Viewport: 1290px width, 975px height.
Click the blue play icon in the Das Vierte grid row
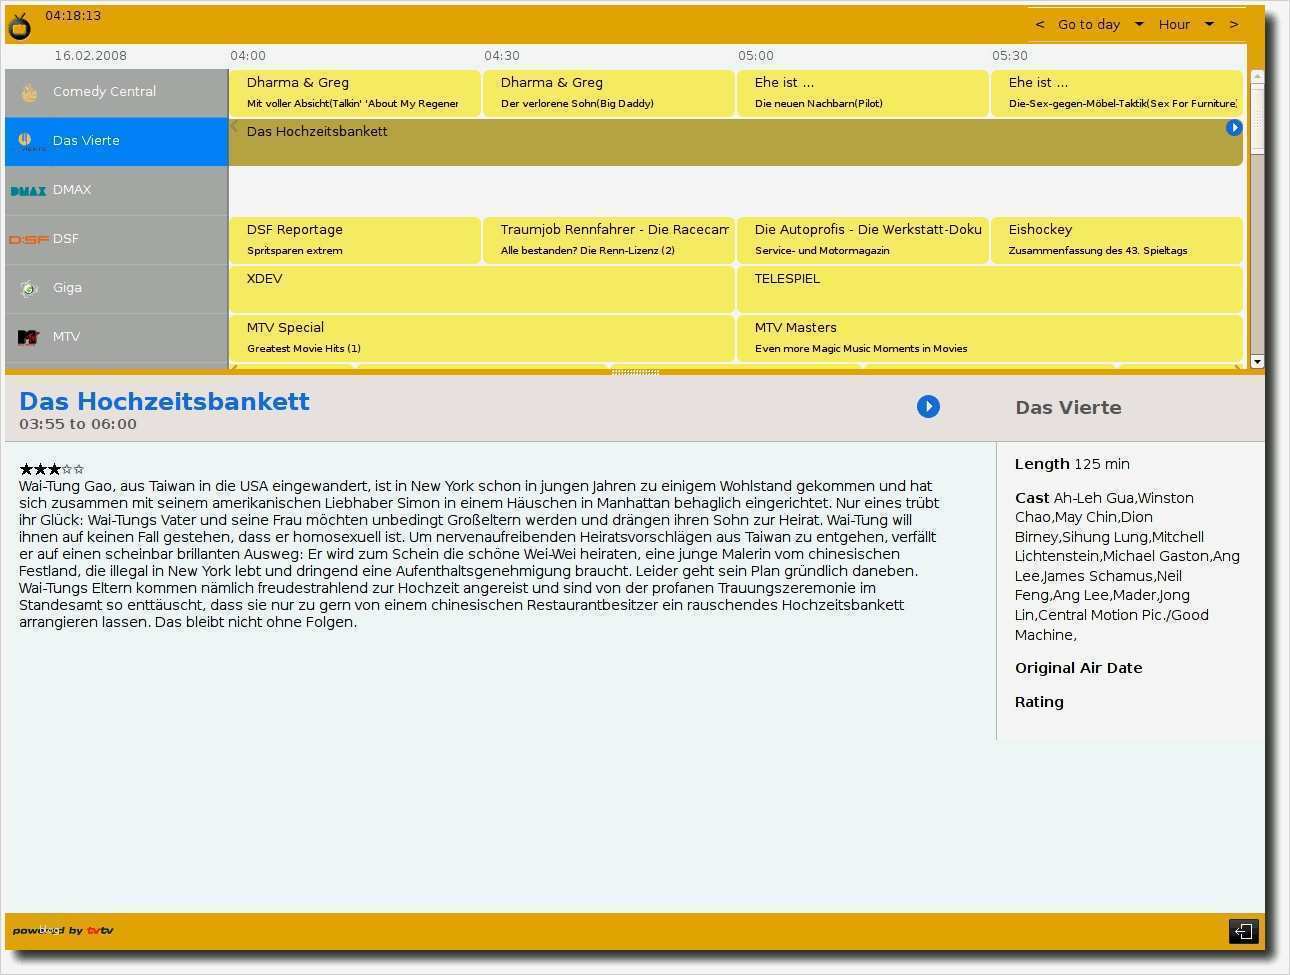coord(1233,128)
